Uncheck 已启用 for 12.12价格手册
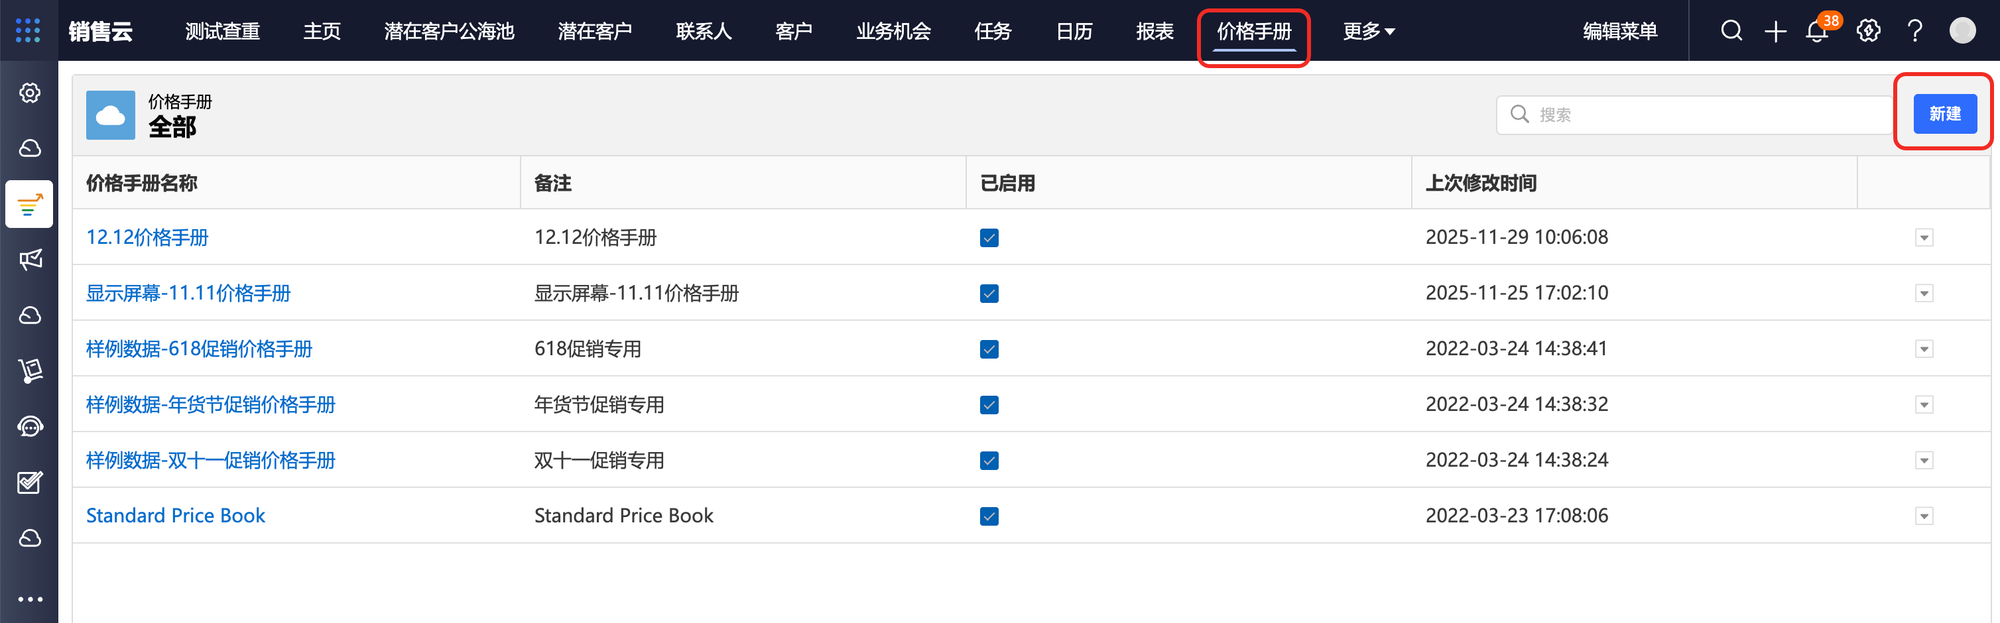 [989, 238]
